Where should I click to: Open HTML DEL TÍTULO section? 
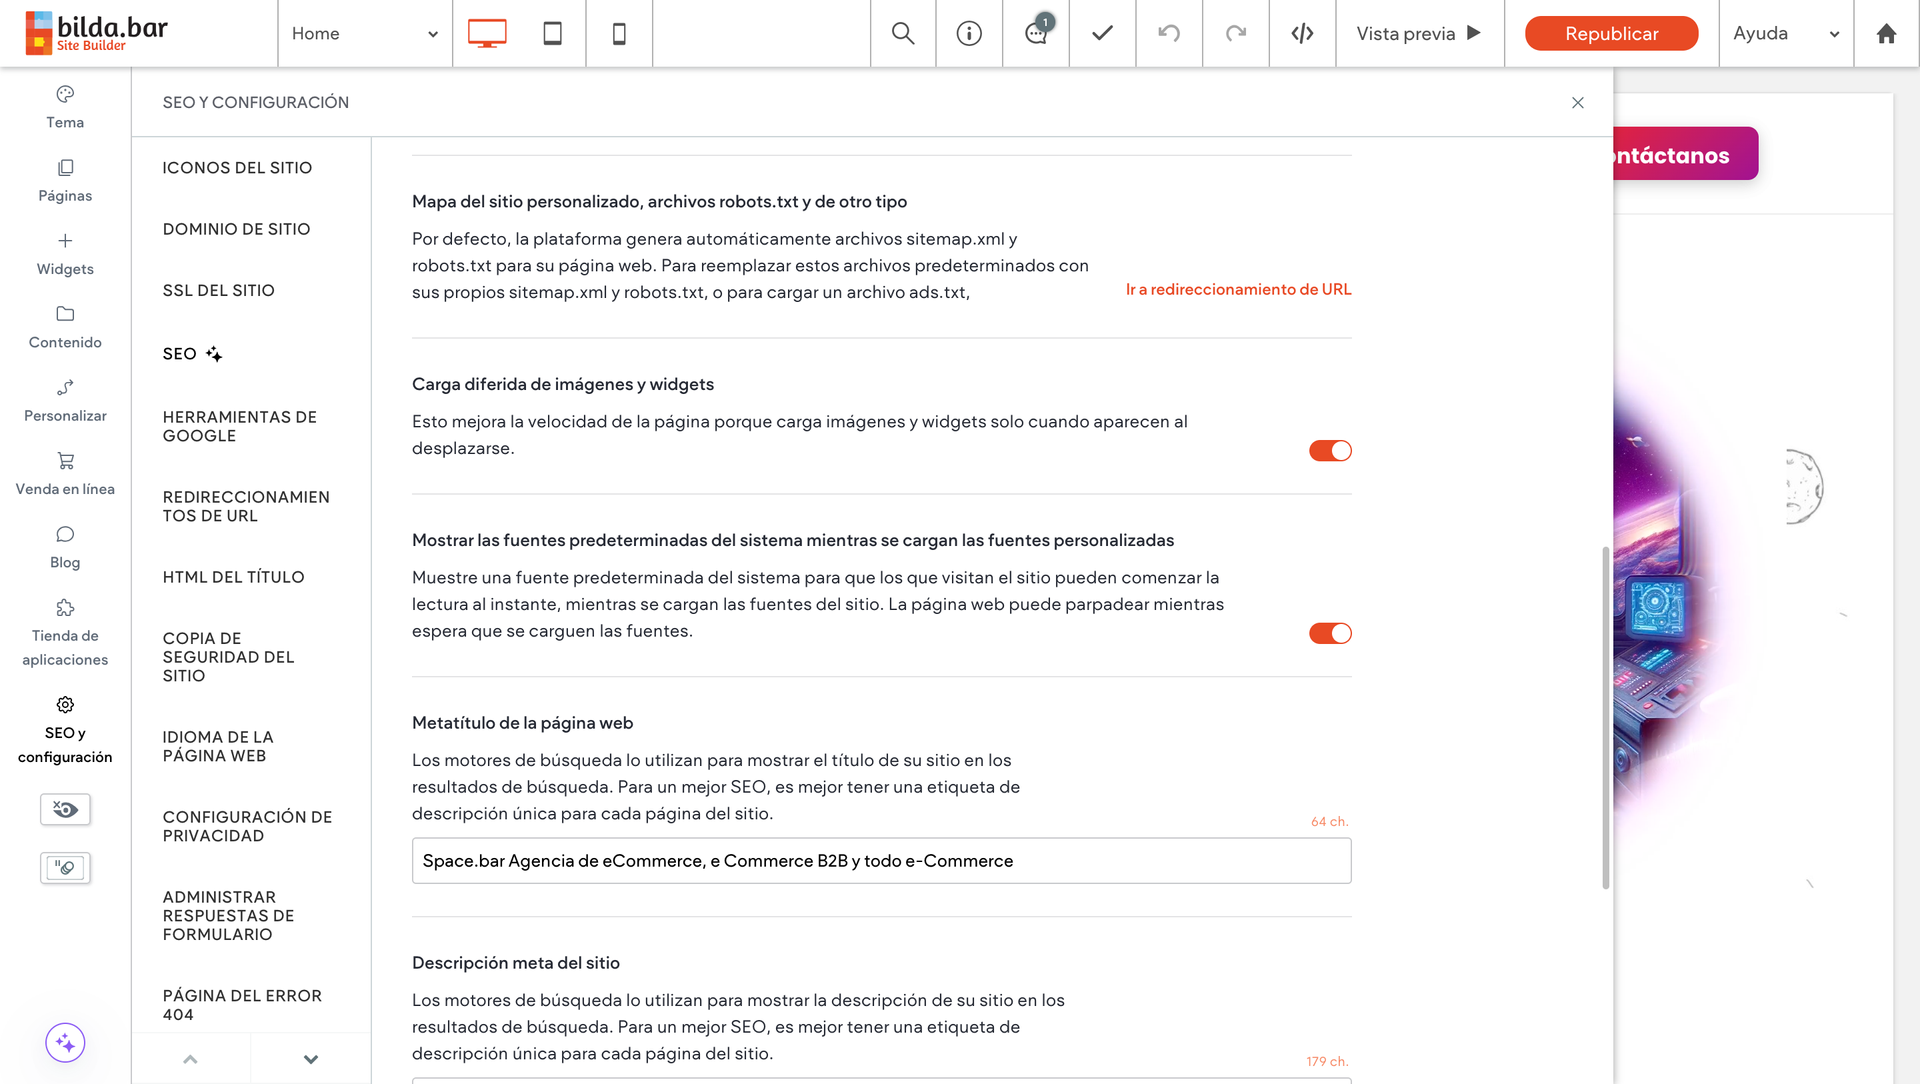click(233, 577)
